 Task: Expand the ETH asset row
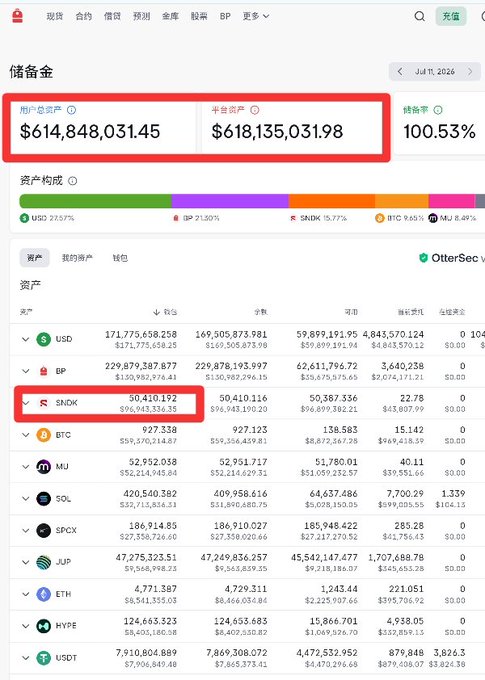(x=26, y=594)
